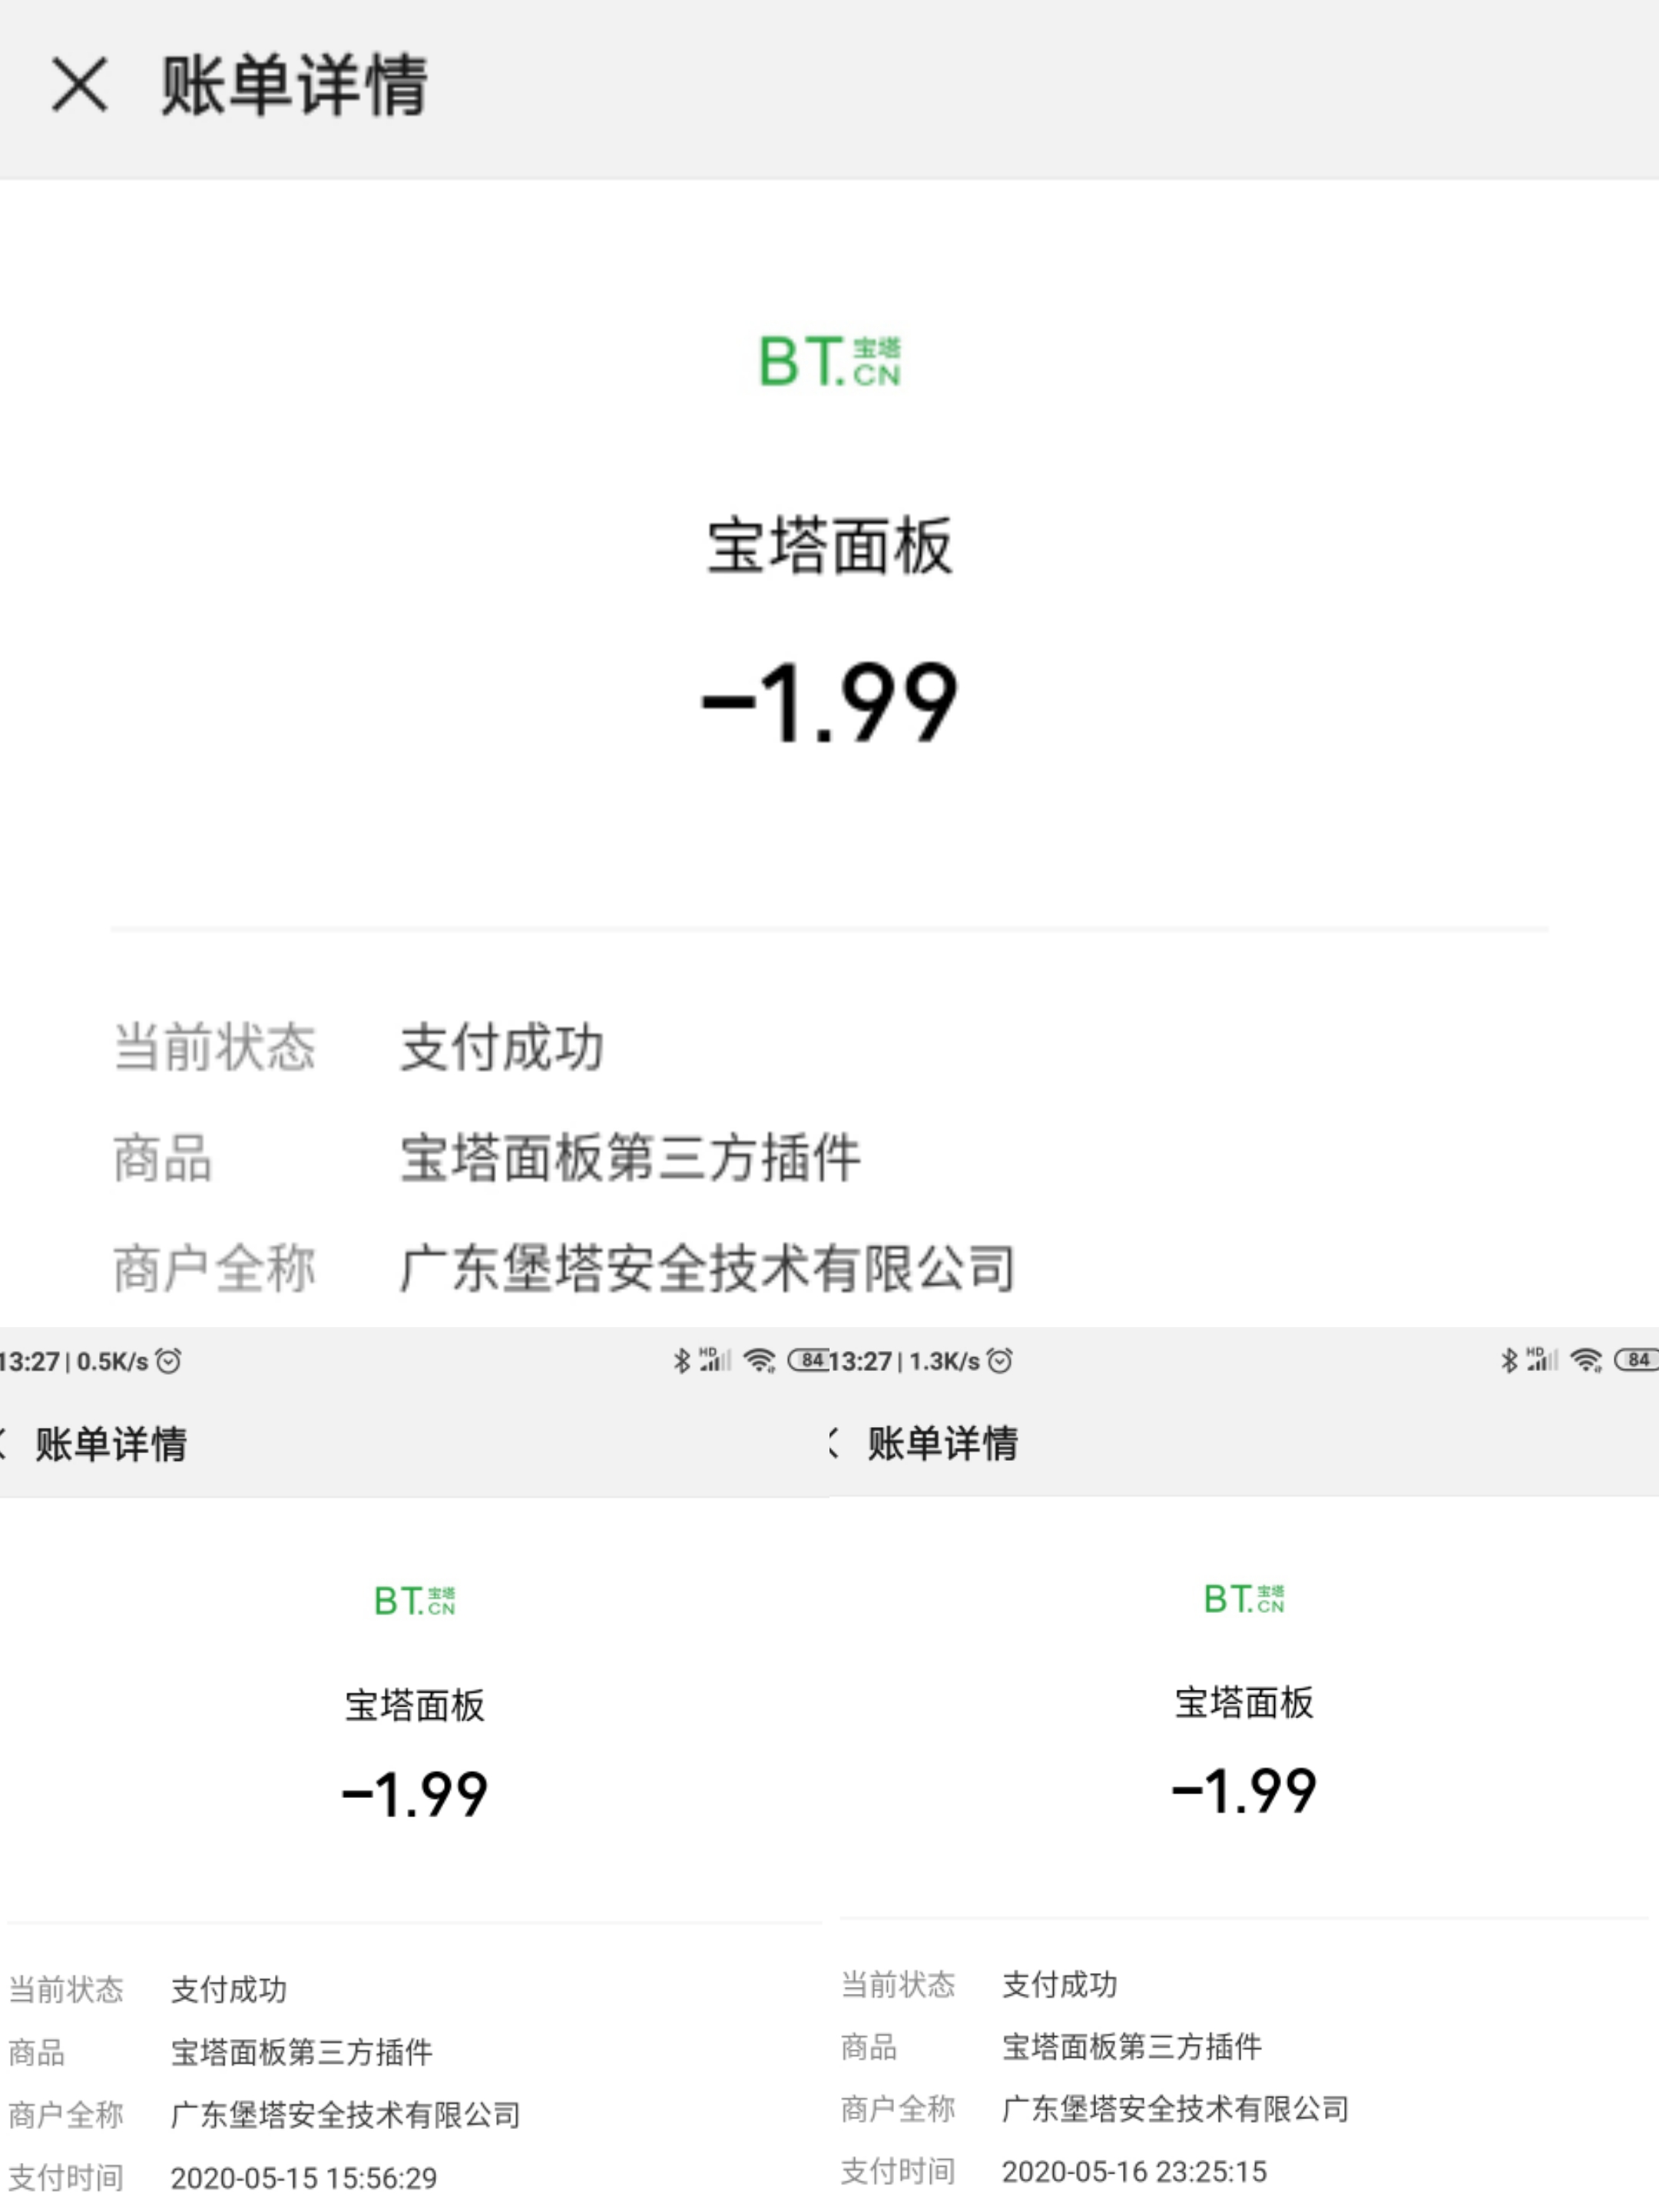Tap the alarm clock icon beside 0.5K/s
Image resolution: width=1659 pixels, height=2212 pixels.
(169, 1360)
